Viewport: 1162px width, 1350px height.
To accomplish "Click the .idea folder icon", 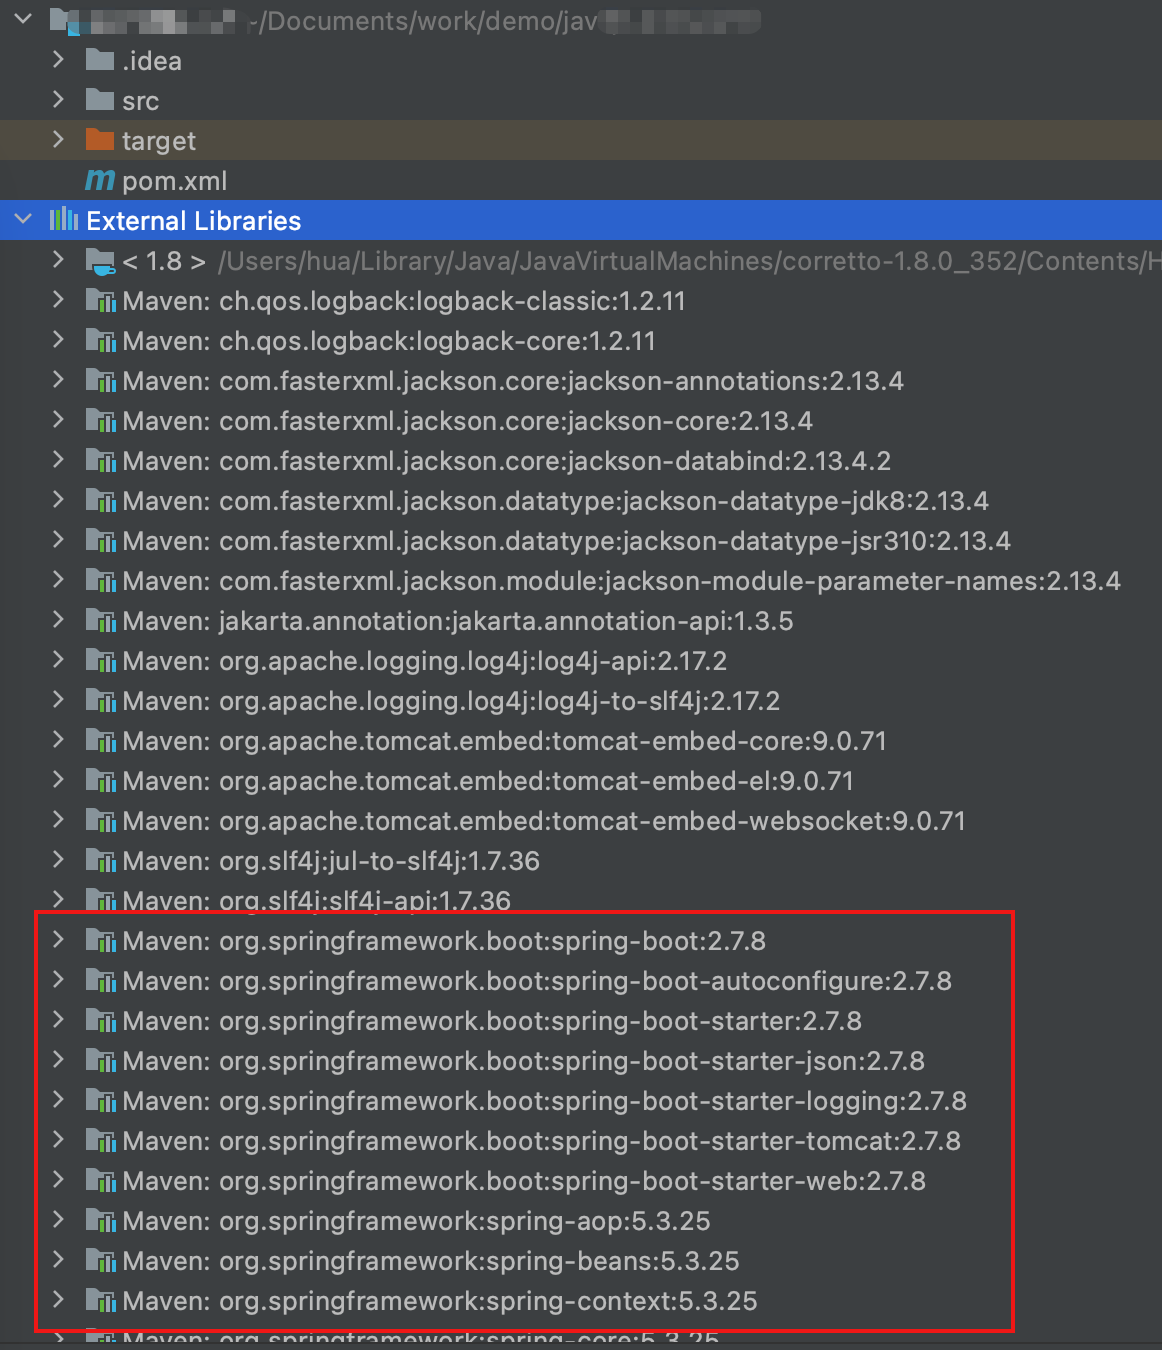I will click(x=100, y=60).
